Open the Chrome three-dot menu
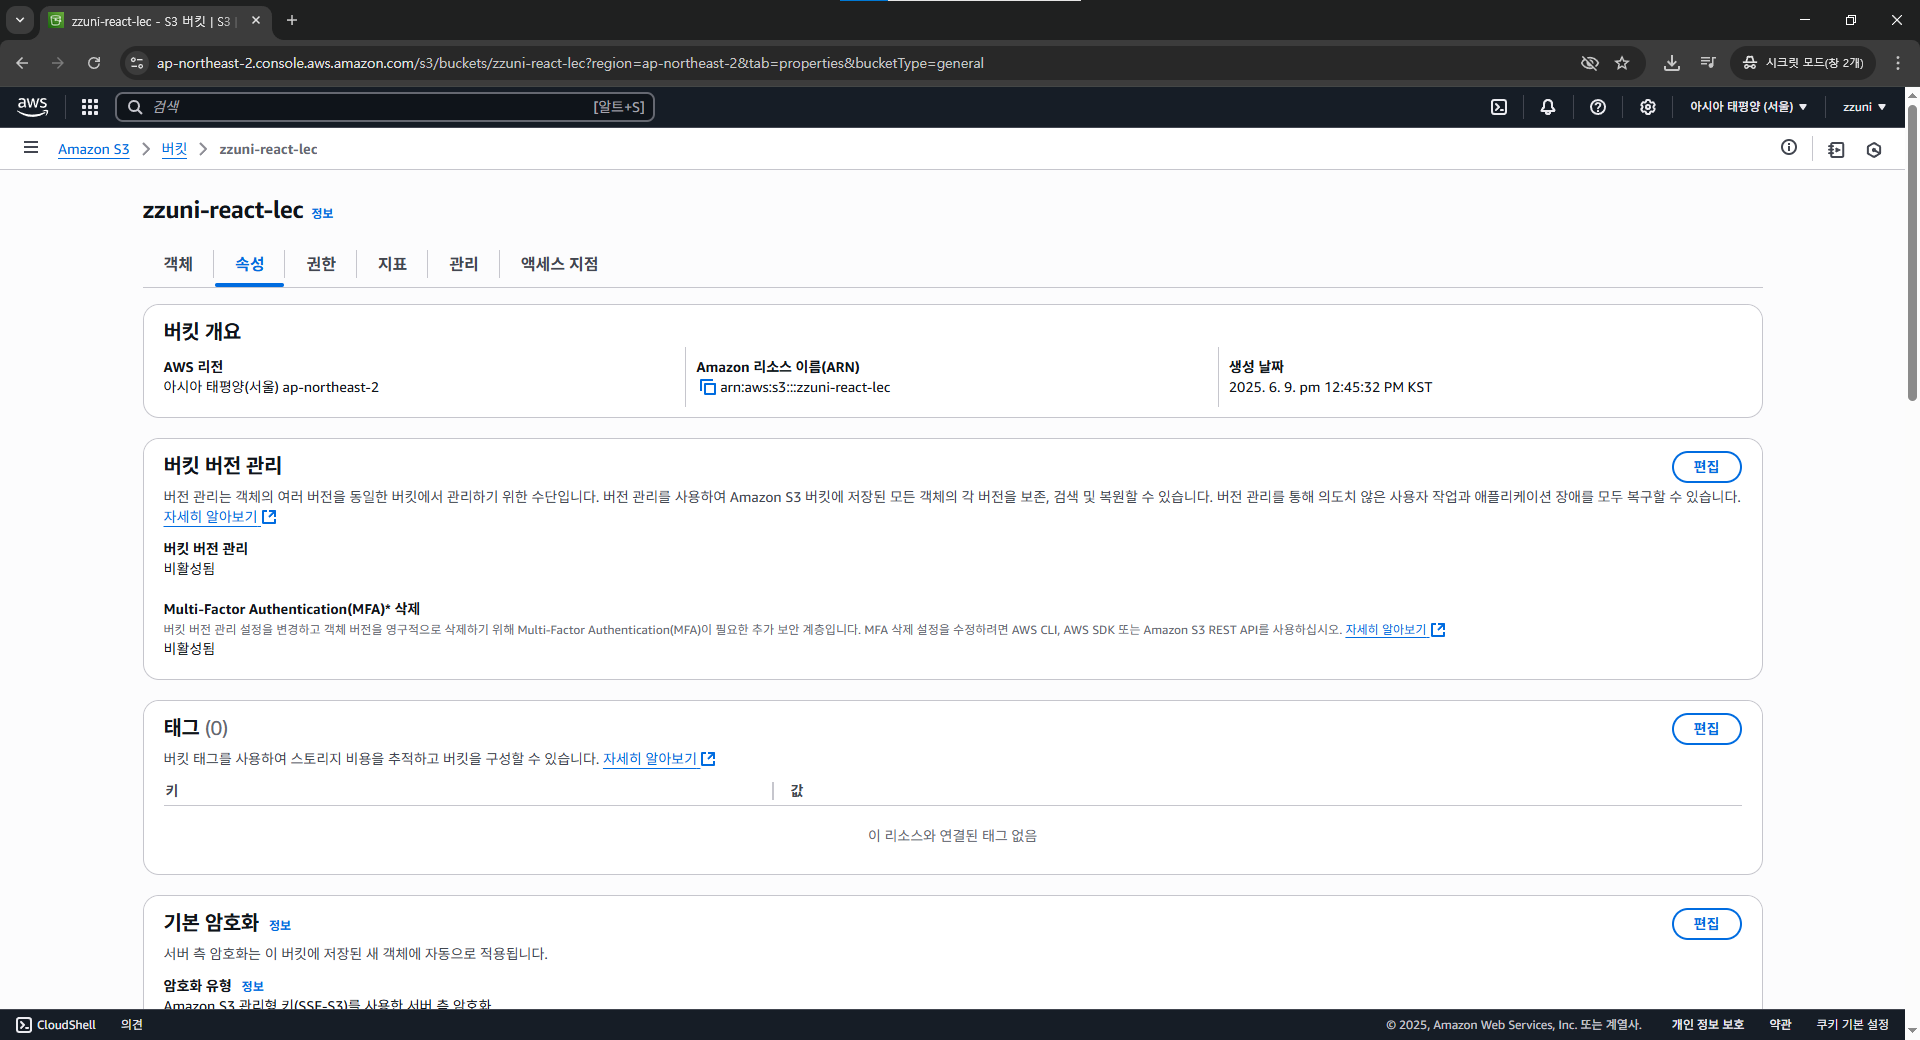The height and width of the screenshot is (1040, 1920). click(1898, 63)
